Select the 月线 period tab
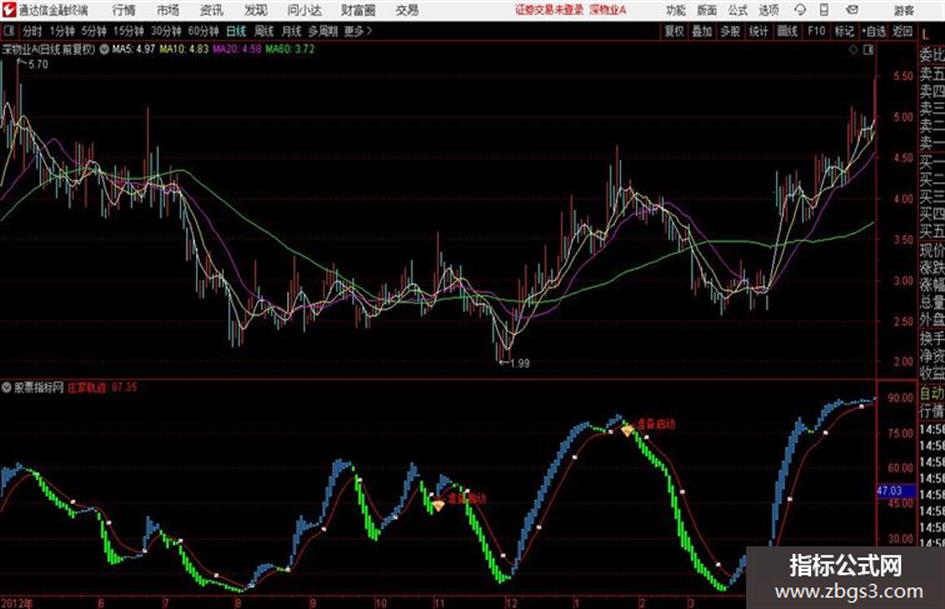 point(292,31)
